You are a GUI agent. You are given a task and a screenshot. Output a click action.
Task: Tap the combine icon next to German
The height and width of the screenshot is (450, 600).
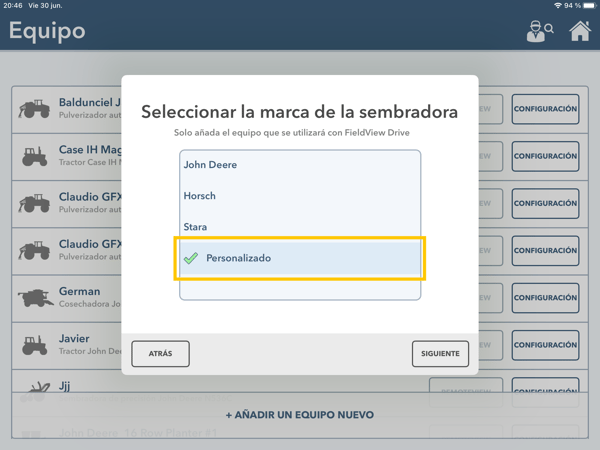(36, 298)
